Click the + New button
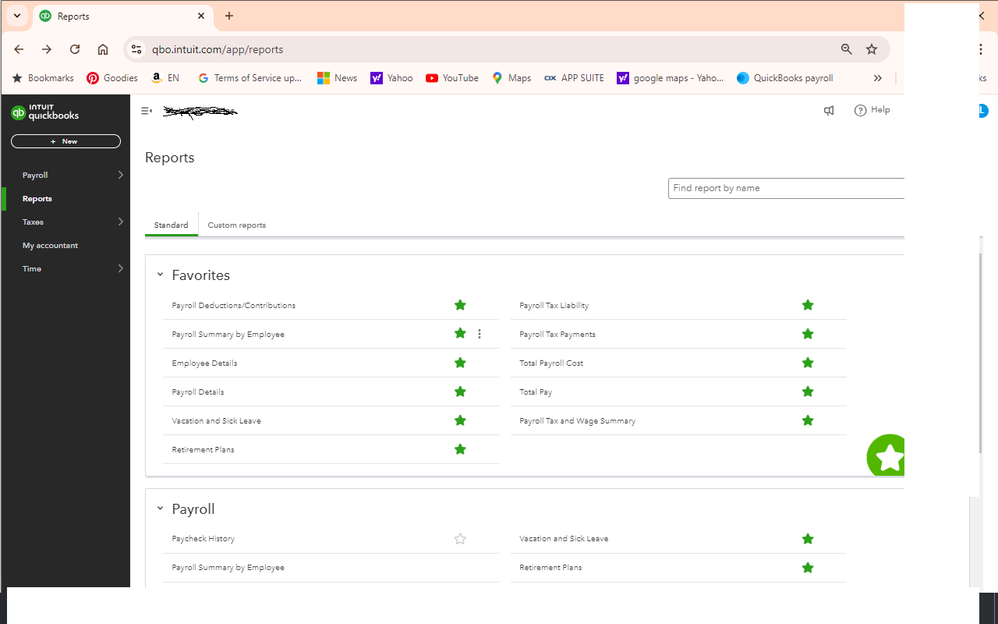Viewport: 998px width, 624px height. click(x=65, y=141)
